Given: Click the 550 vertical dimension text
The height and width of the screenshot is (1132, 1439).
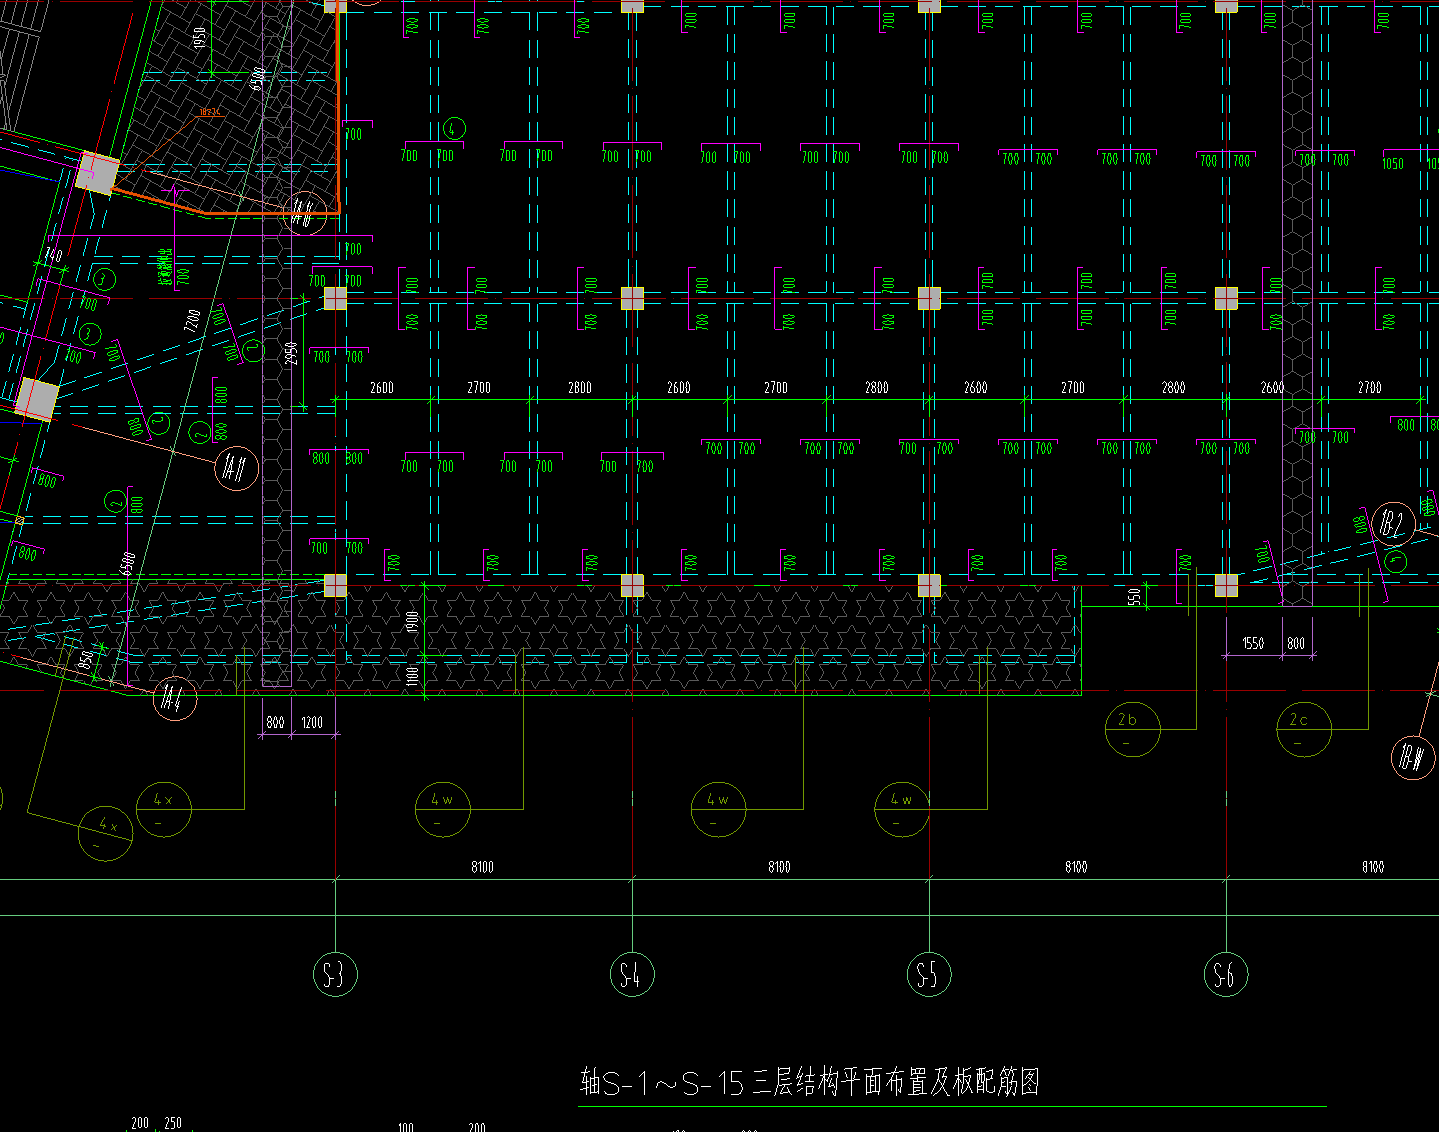Looking at the screenshot, I should pyautogui.click(x=1134, y=597).
